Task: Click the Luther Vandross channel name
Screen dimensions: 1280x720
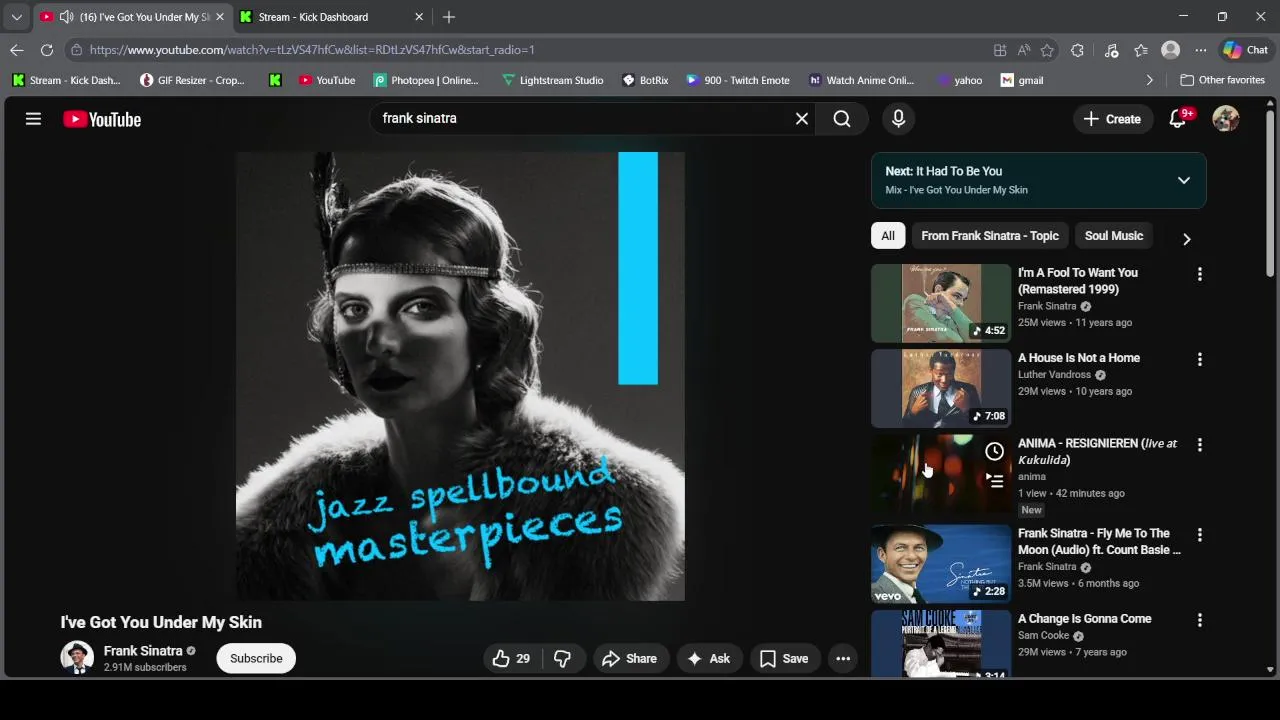Action: [x=1054, y=375]
